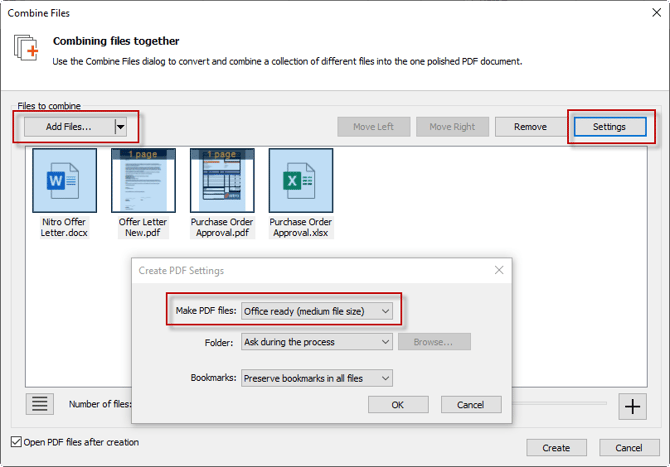Select the Nitro Offer Letter.docx Word icon

[x=65, y=181]
